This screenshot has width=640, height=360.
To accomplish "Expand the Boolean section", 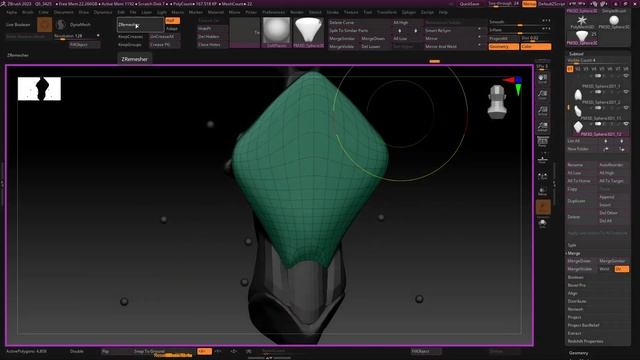I will [576, 277].
